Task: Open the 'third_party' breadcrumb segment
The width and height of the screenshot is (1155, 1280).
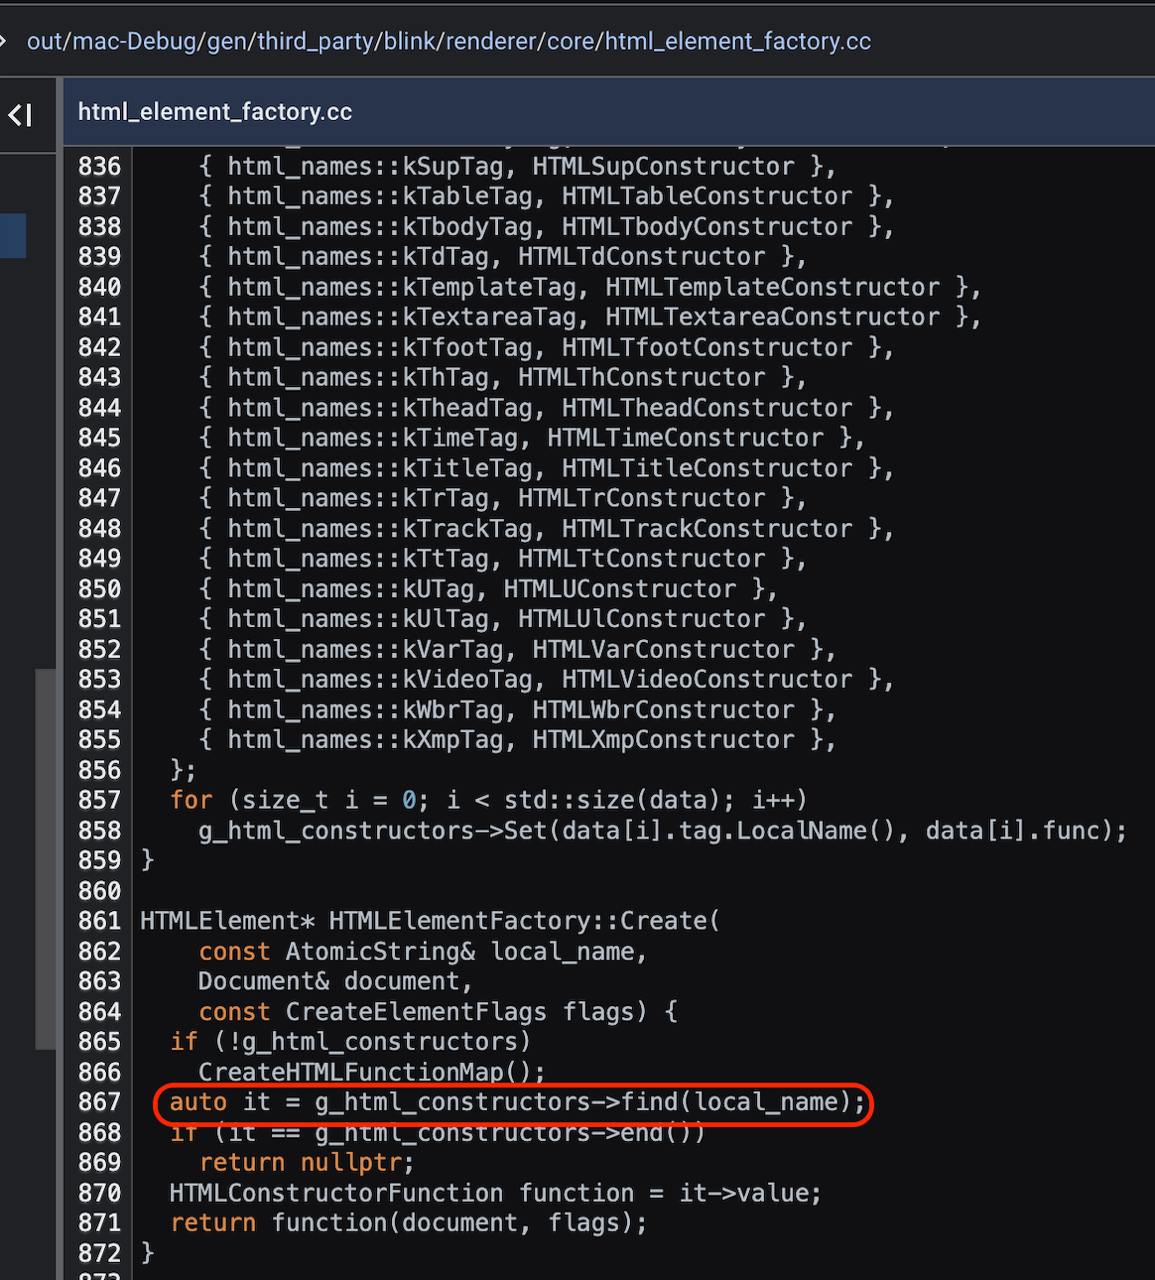Action: click(x=316, y=41)
